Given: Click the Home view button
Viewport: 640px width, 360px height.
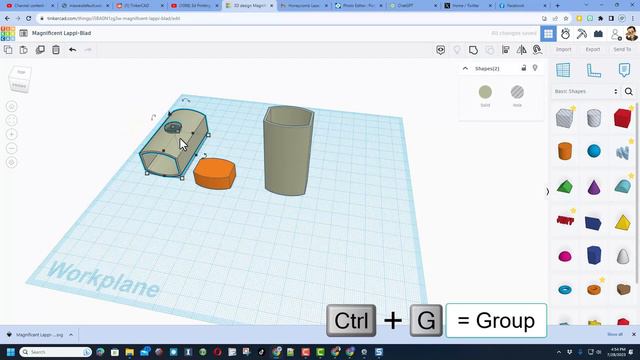Looking at the screenshot, I should tap(11, 107).
